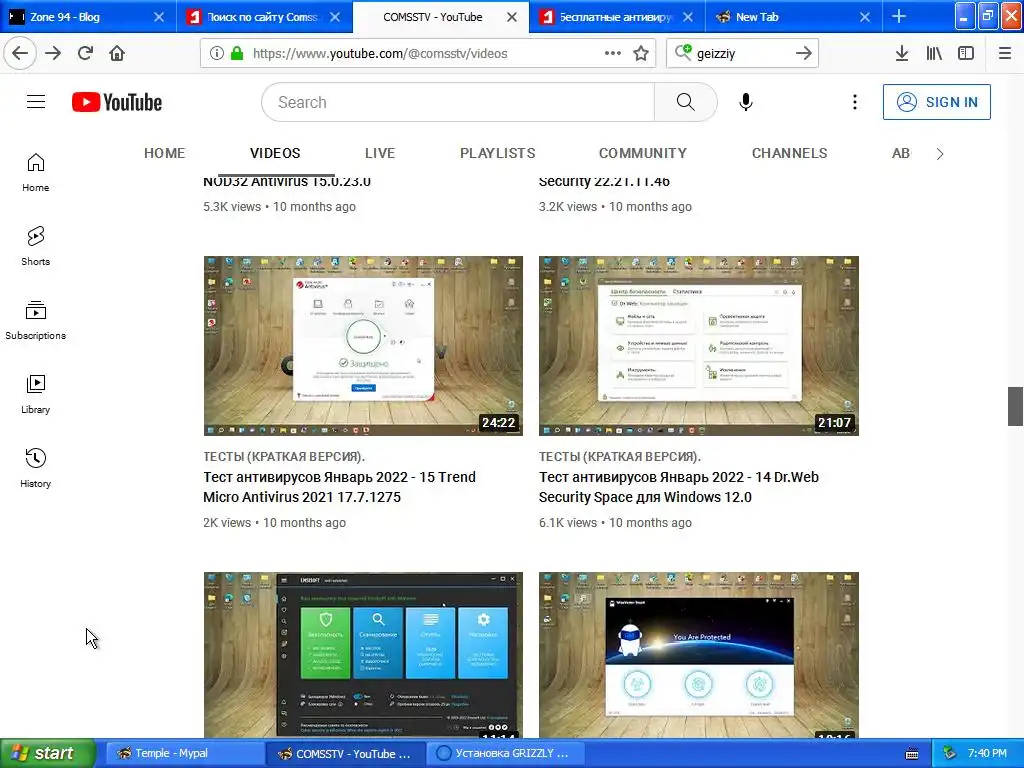Go to the YouTube logo home link
Image resolution: width=1024 pixels, height=768 pixels.
coord(117,102)
